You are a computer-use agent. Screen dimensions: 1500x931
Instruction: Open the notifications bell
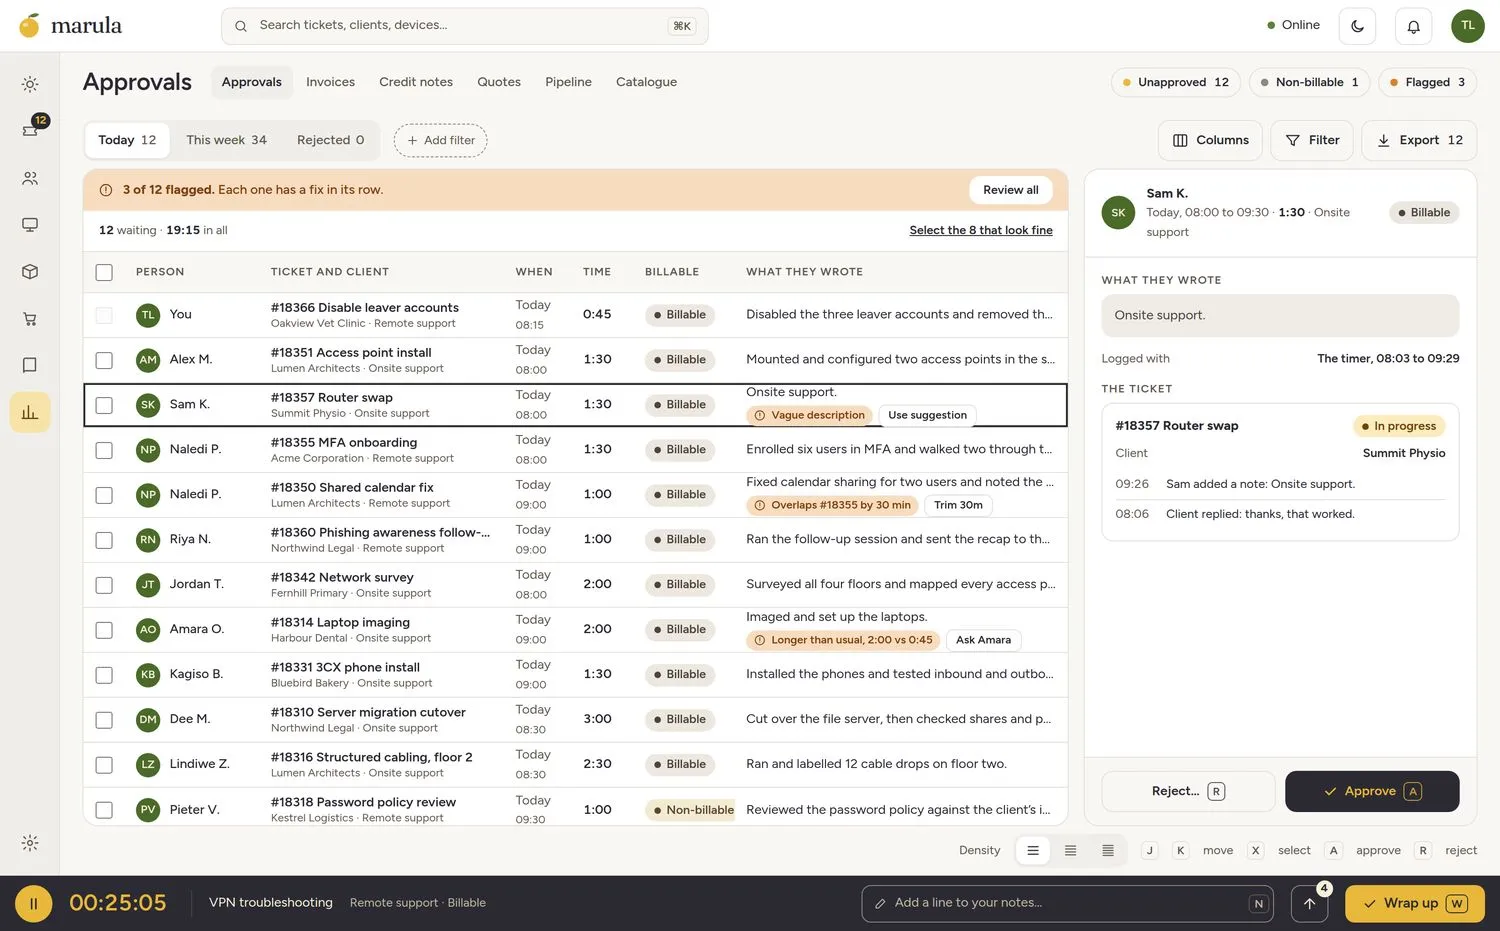tap(1413, 26)
